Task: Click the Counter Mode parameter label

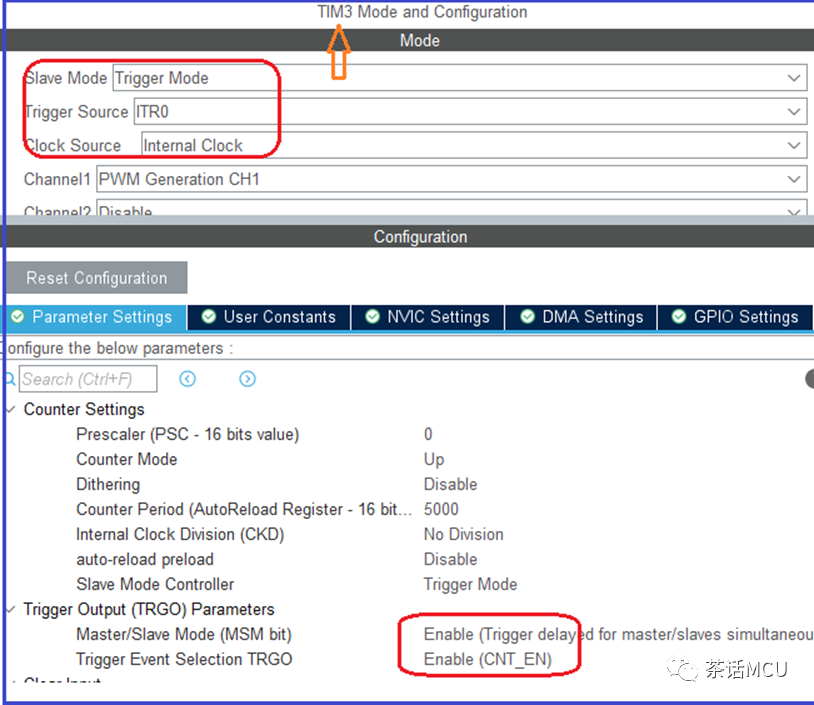Action: click(127, 459)
